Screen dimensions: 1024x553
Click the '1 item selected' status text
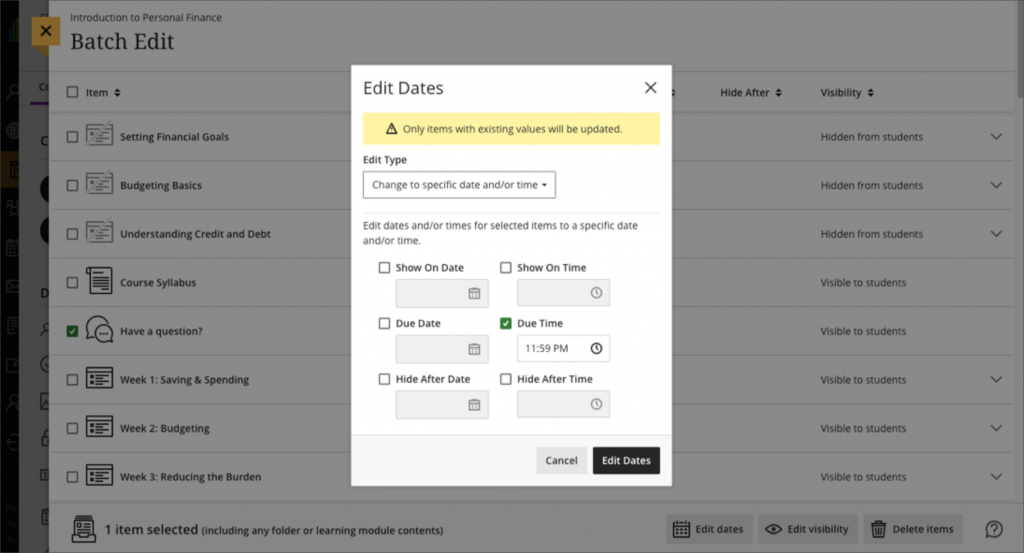click(x=152, y=529)
